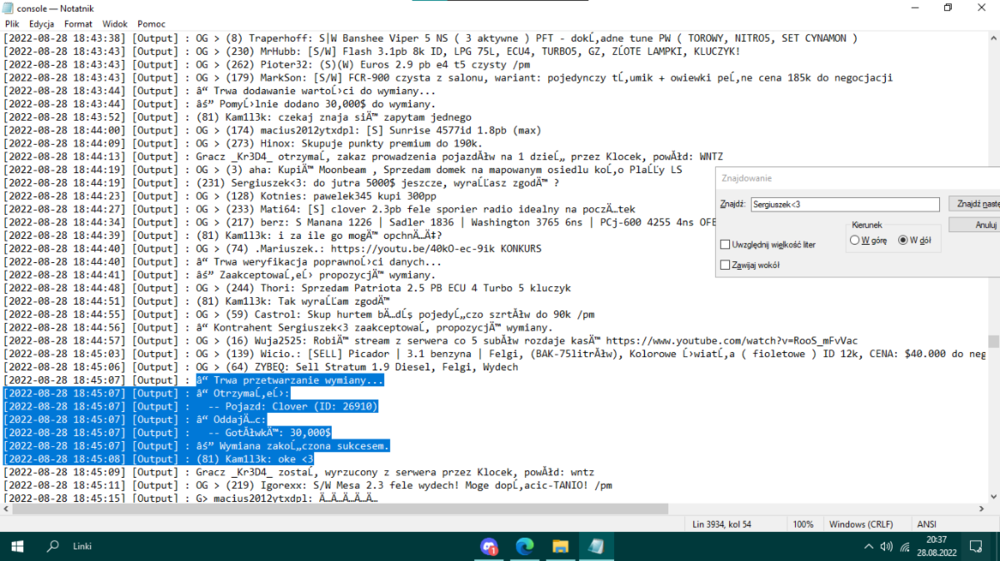The height and width of the screenshot is (561, 1000).
Task: Click the Notatnik app icon in title bar
Action: (8, 8)
